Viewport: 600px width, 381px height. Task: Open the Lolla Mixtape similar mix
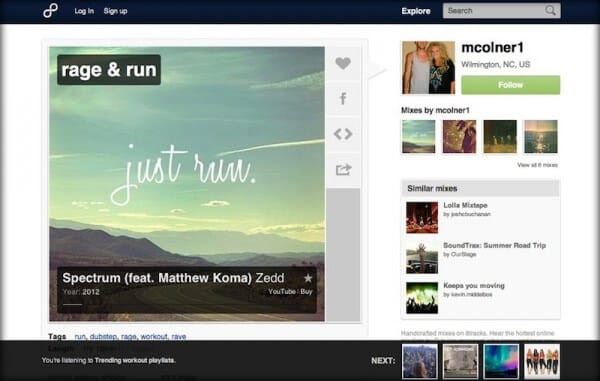point(465,205)
